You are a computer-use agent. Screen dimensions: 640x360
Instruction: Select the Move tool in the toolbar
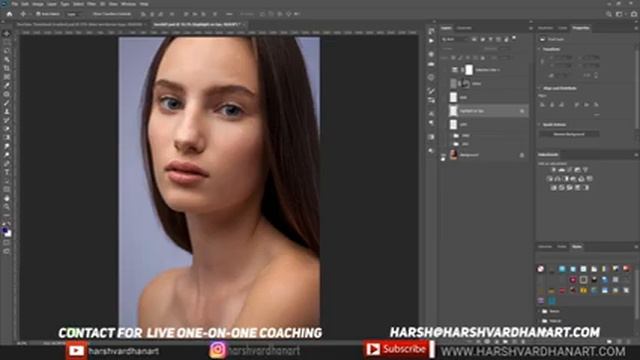[7, 34]
